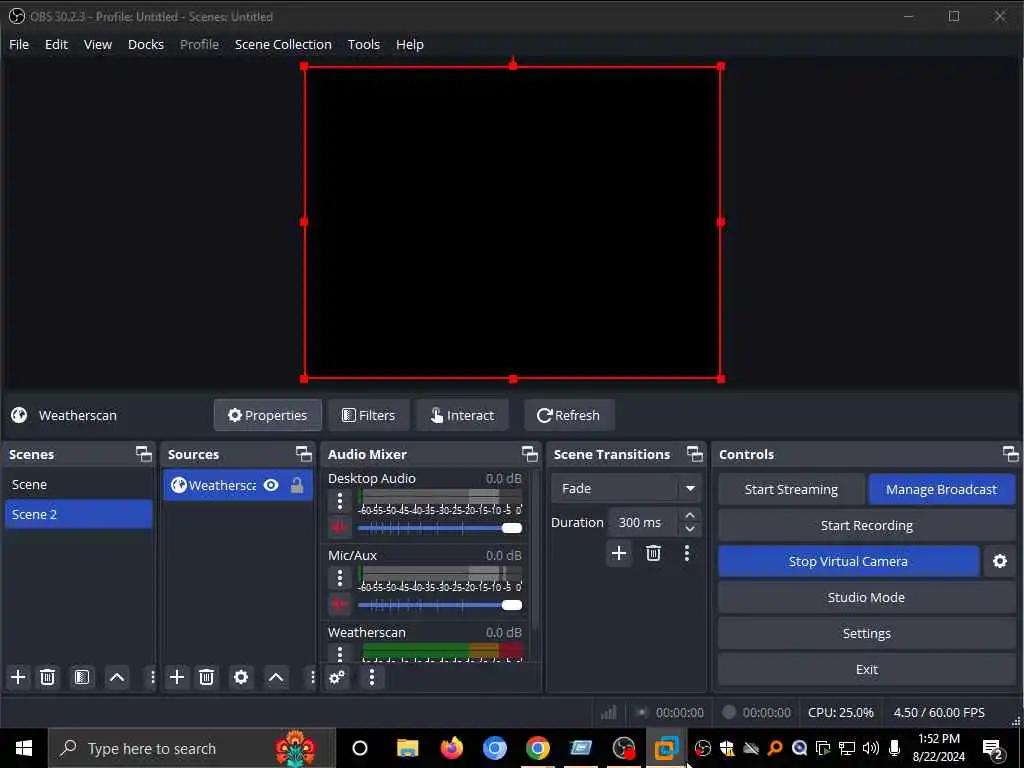Stop Virtual Camera toggle button
The image size is (1024, 768).
coord(848,561)
